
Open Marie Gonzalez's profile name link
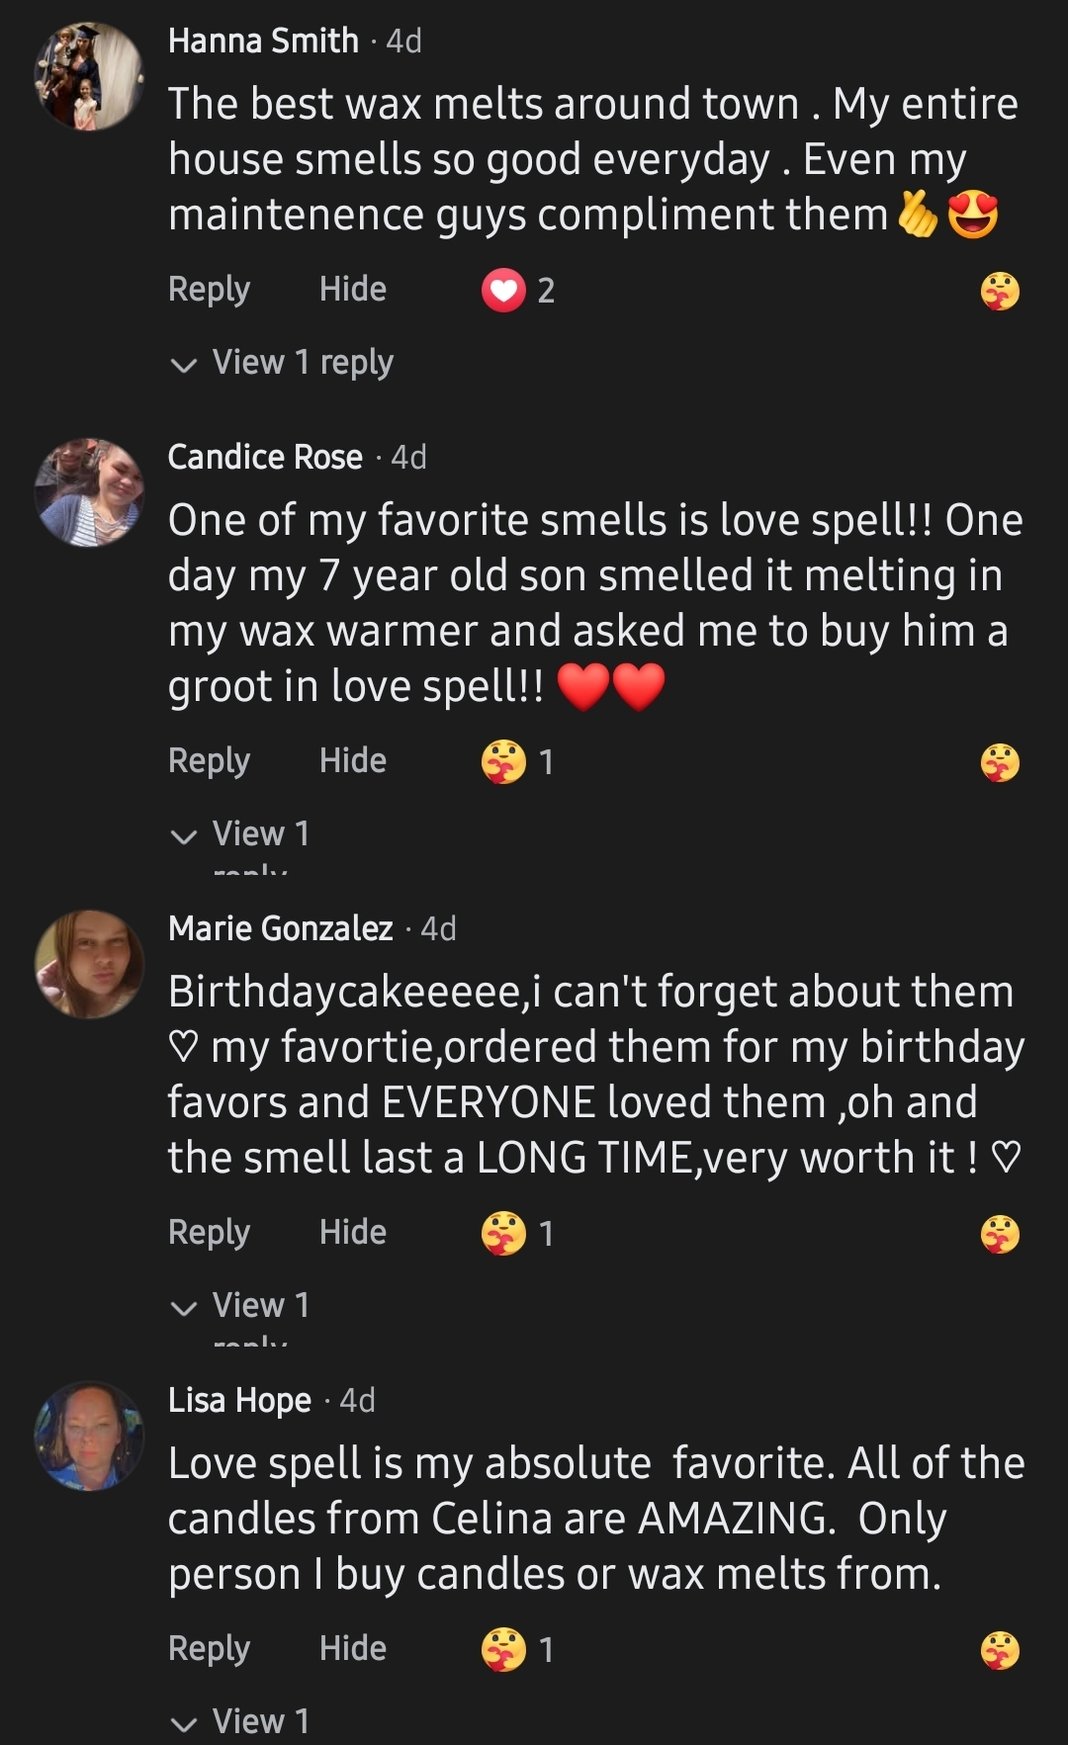281,929
